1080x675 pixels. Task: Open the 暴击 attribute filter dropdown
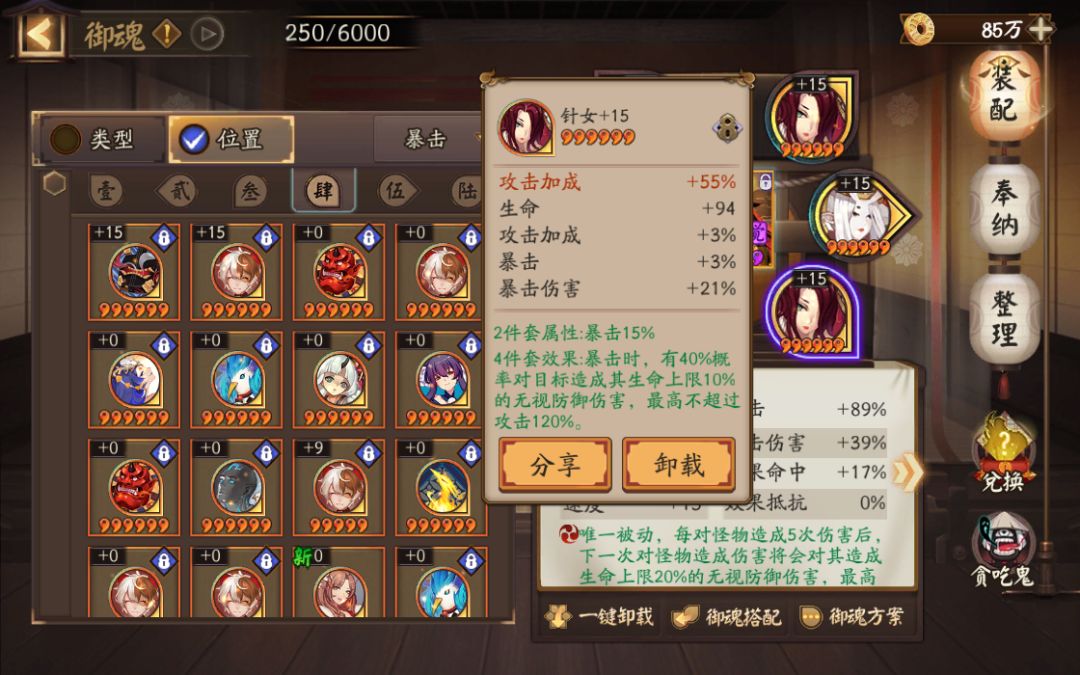pyautogui.click(x=428, y=139)
